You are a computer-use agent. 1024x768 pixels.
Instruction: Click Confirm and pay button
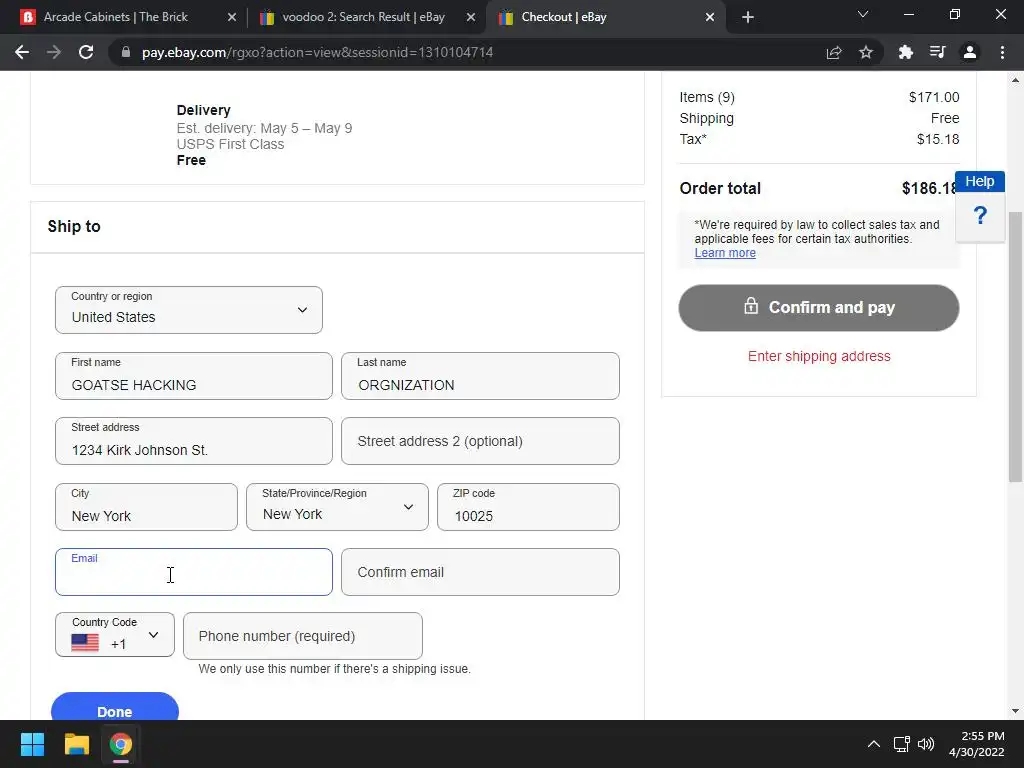(x=819, y=308)
